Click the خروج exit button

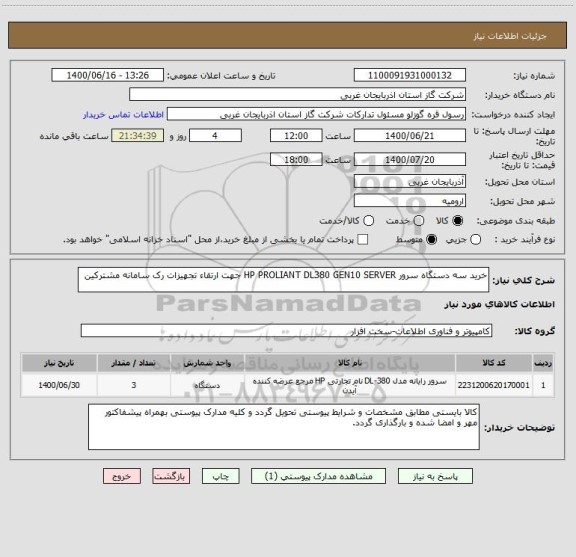(x=122, y=476)
